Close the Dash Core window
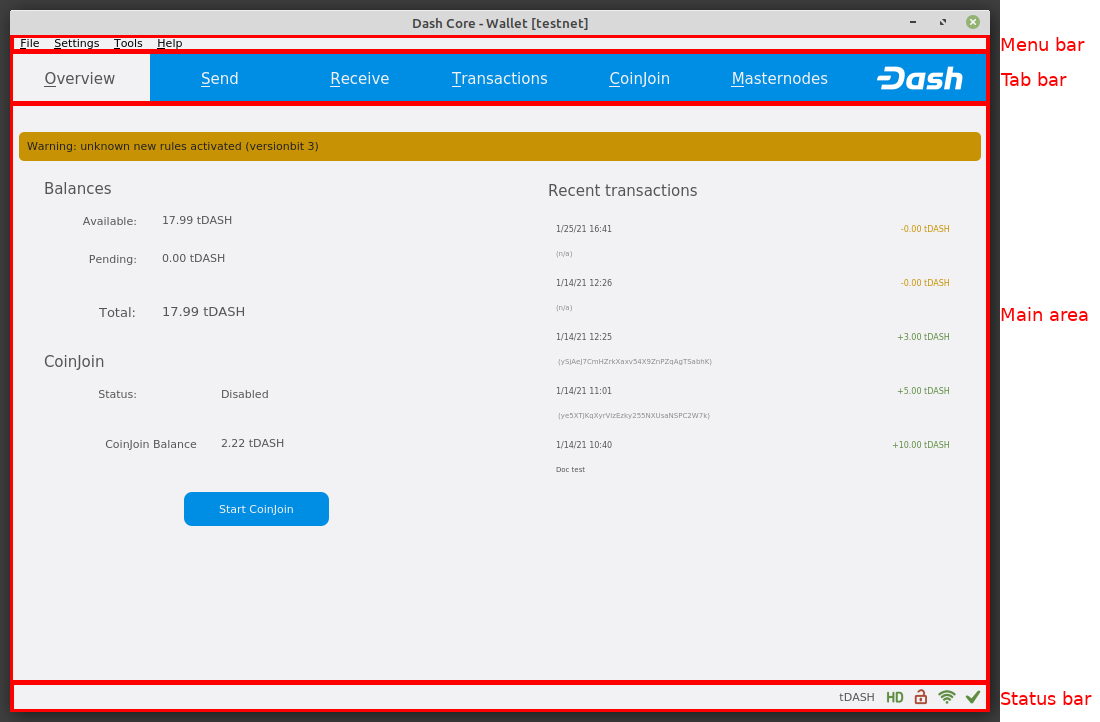Viewport: 1100px width, 722px height. pyautogui.click(x=973, y=22)
